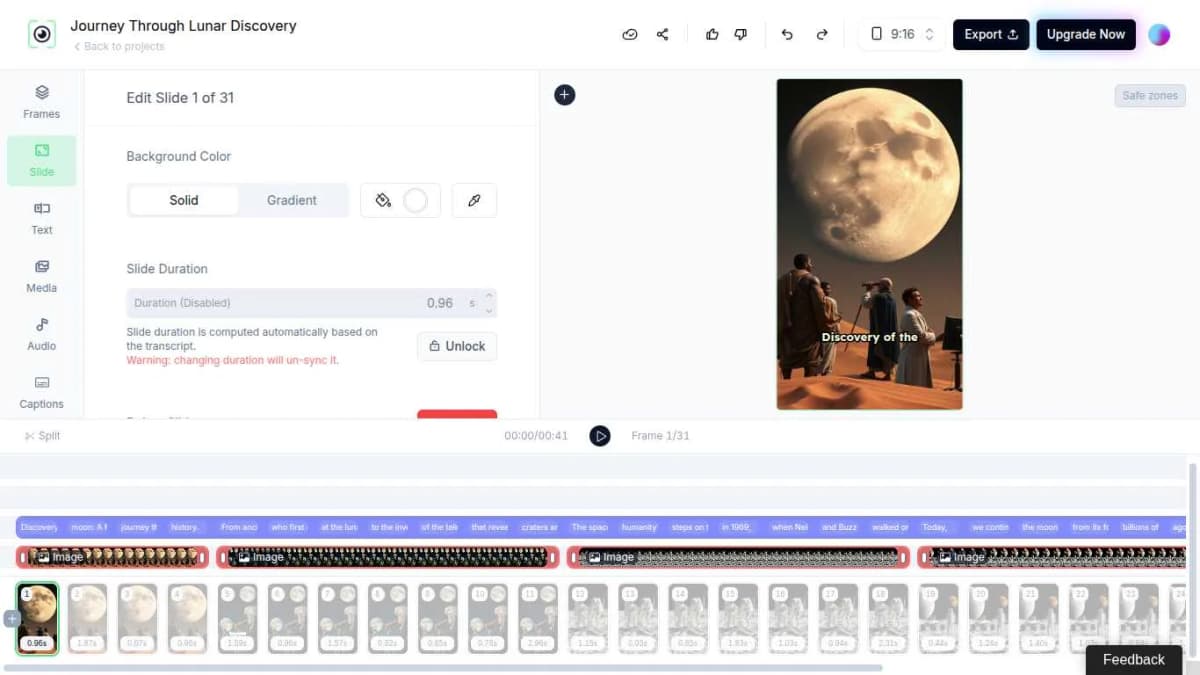
Task: Select the 'and Buzz' caption chip
Action: (x=839, y=527)
